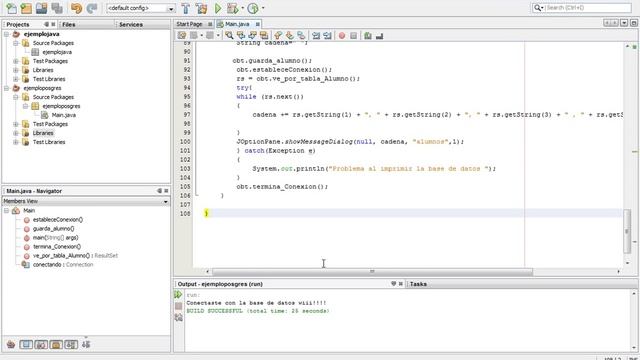Close the Main.java editor tab
This screenshot has width=640, height=360.
click(258, 24)
